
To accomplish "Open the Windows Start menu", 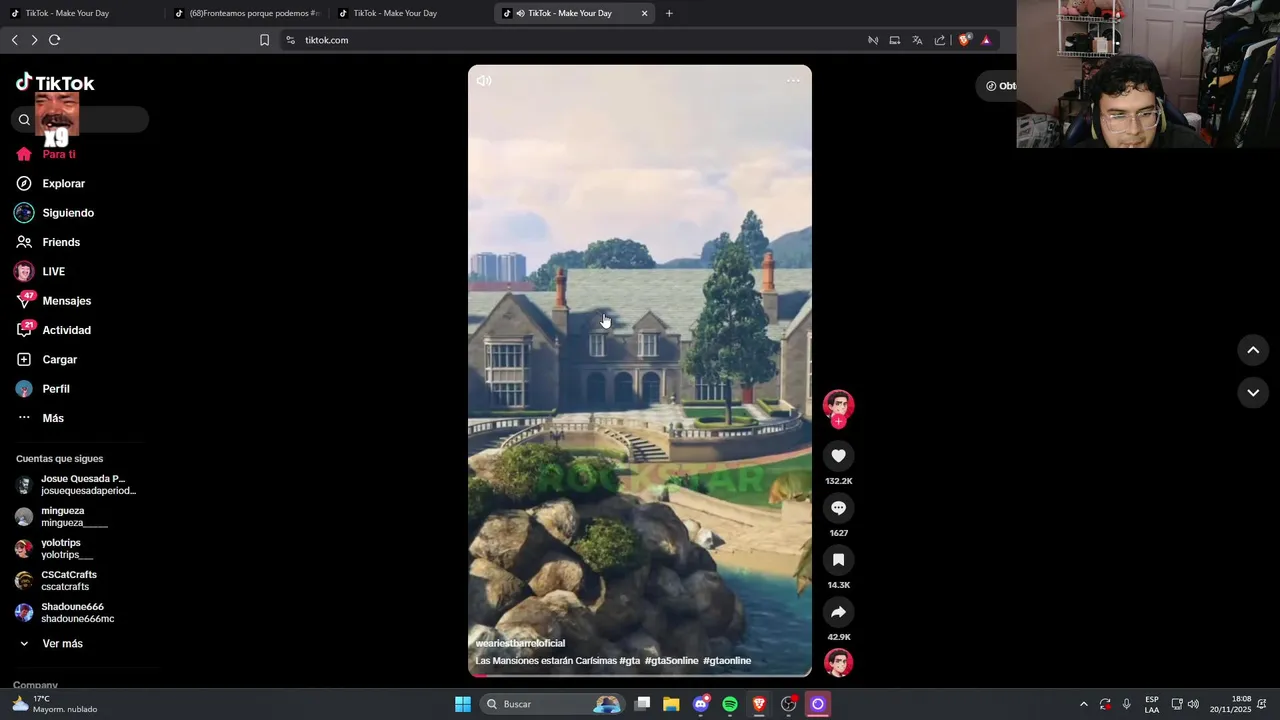I will pyautogui.click(x=463, y=704).
